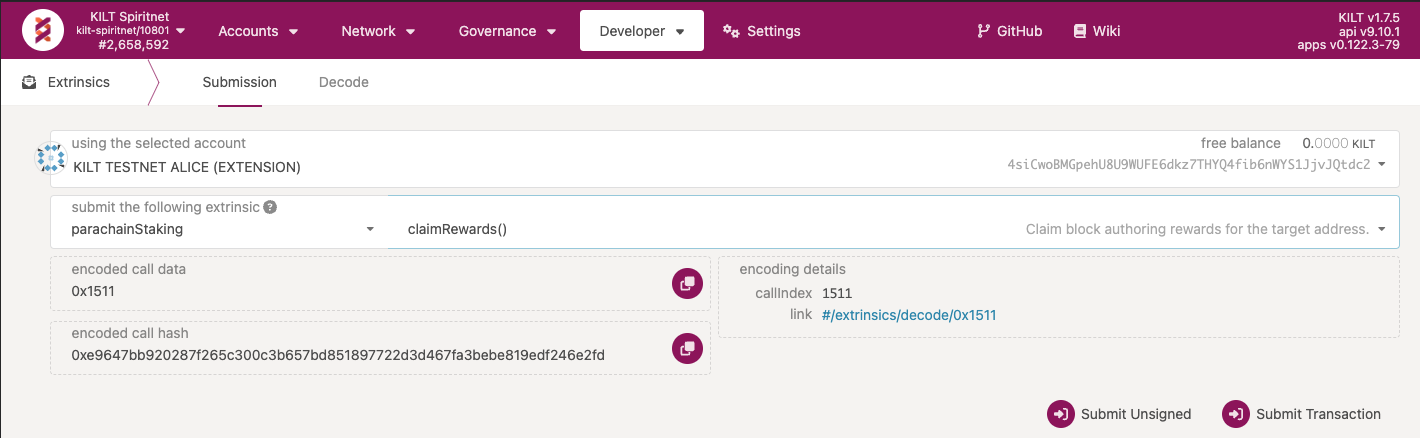Click the apps v0.122.3-79 version text
1420x438 pixels.
pos(1348,45)
